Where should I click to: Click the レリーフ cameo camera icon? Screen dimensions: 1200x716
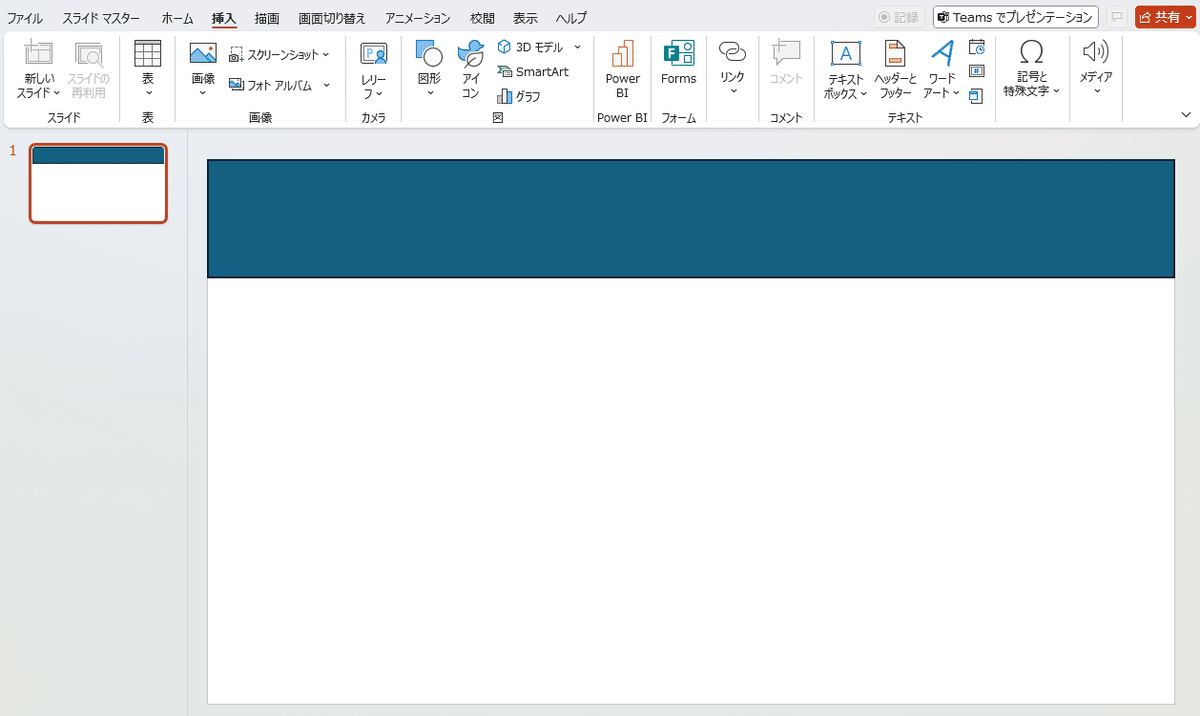(x=374, y=54)
